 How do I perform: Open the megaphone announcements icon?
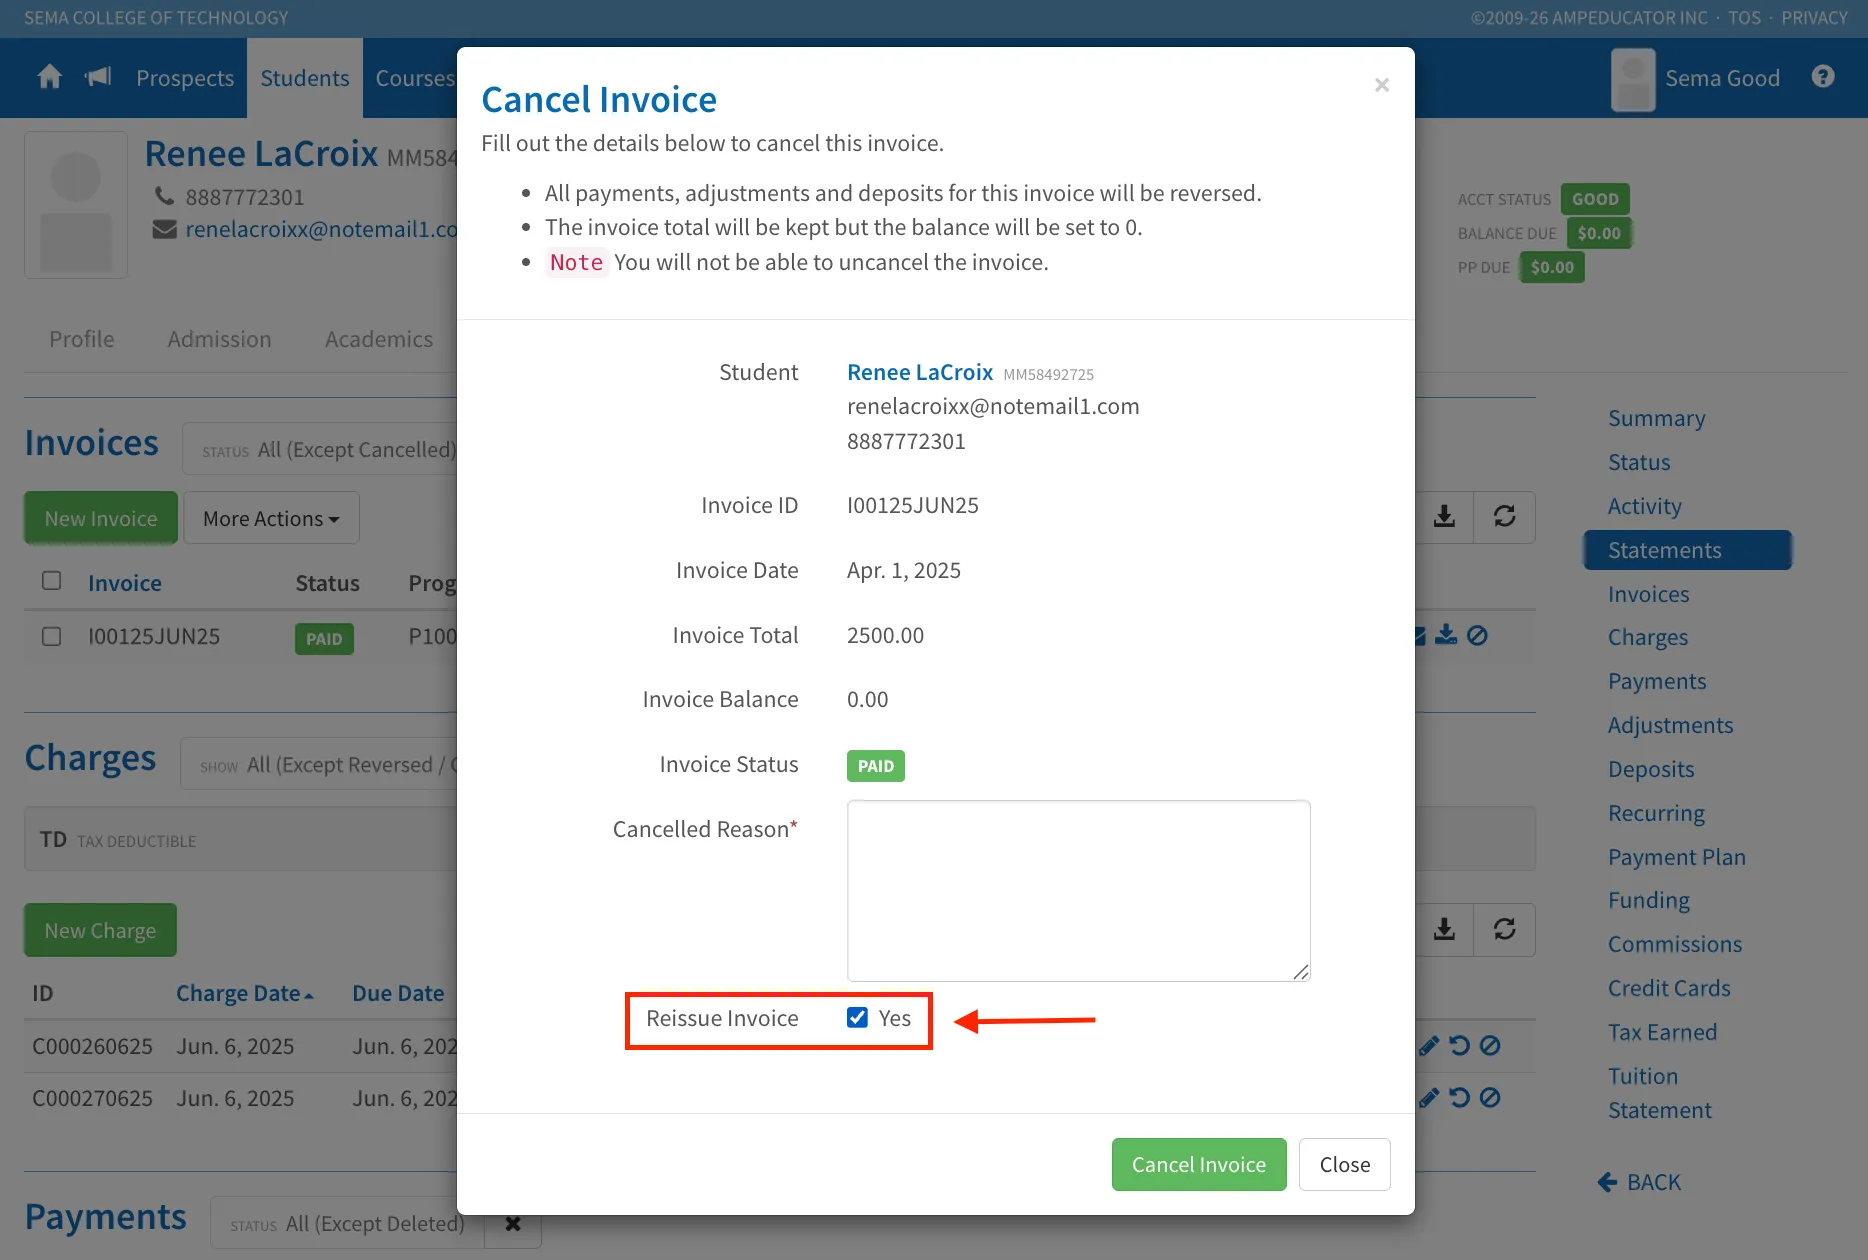coord(98,77)
